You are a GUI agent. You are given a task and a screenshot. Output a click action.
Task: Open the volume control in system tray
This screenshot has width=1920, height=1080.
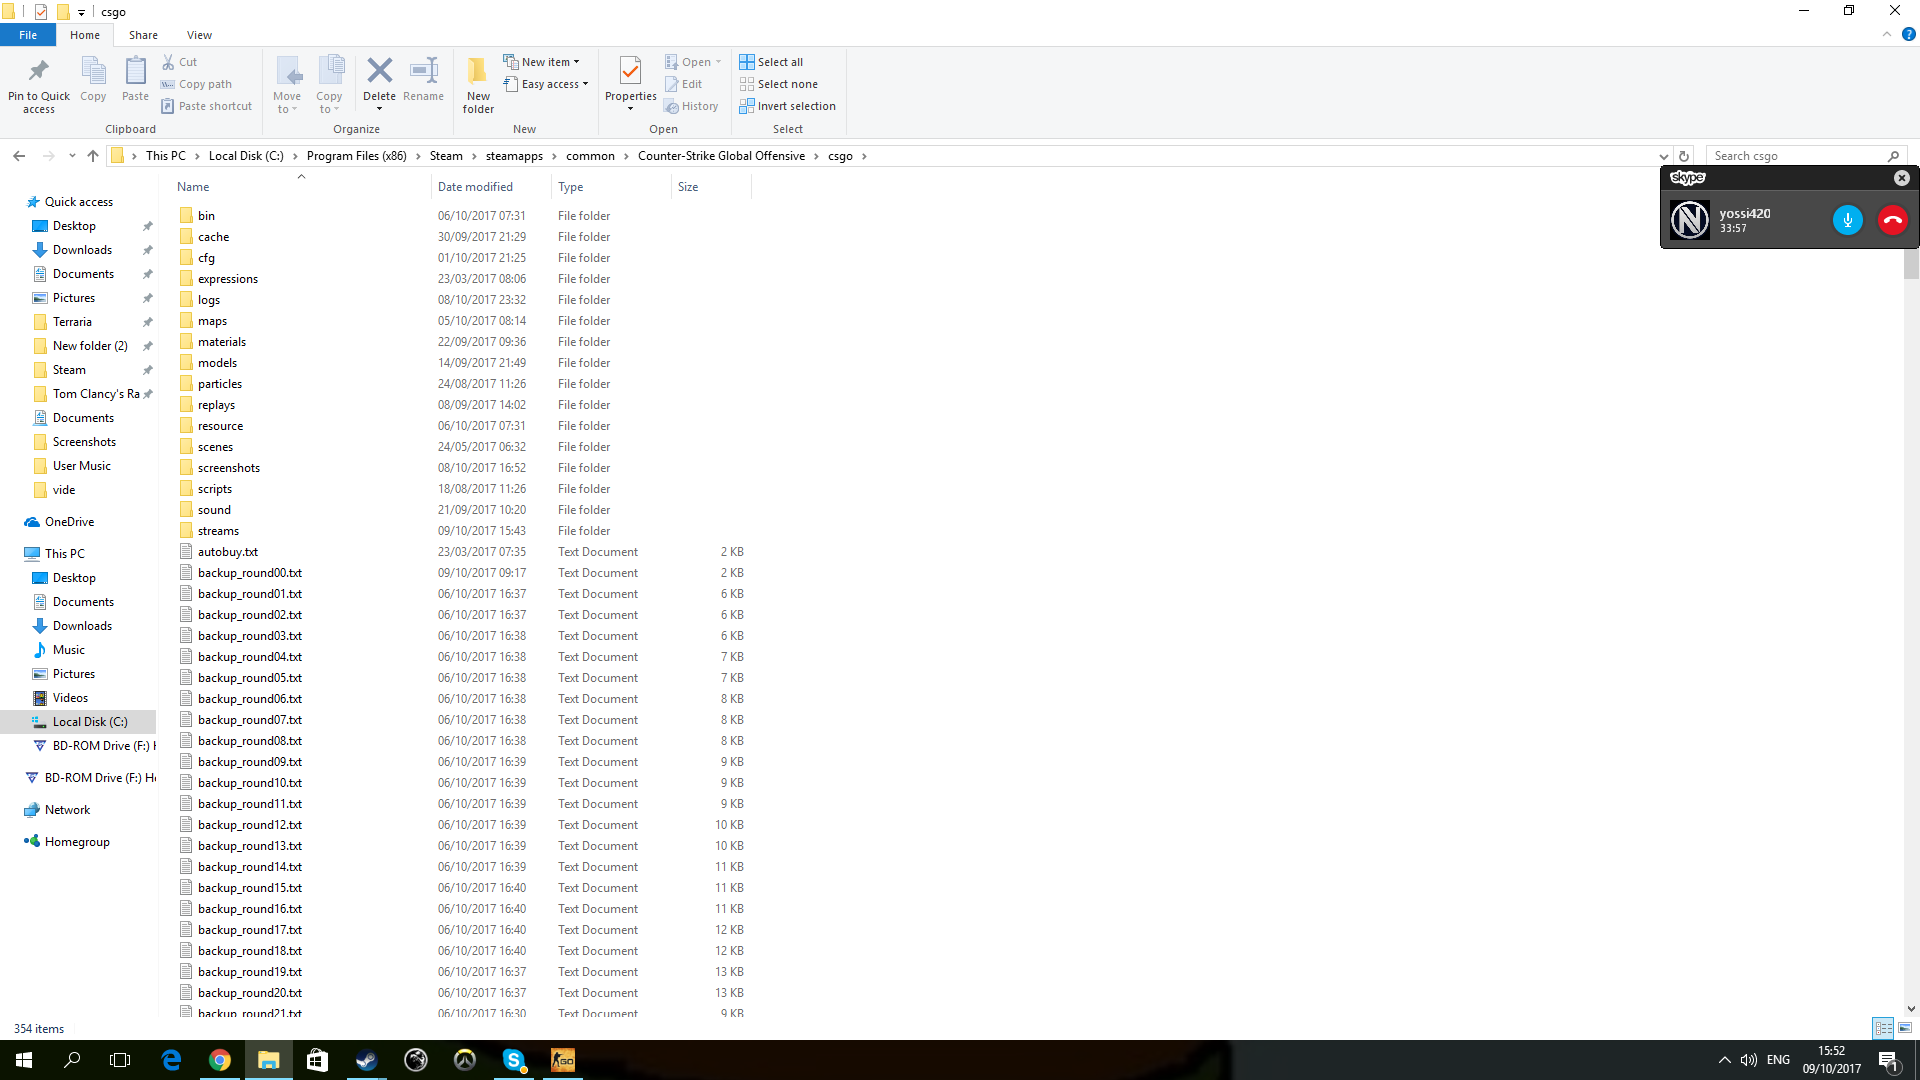[x=1748, y=1060]
